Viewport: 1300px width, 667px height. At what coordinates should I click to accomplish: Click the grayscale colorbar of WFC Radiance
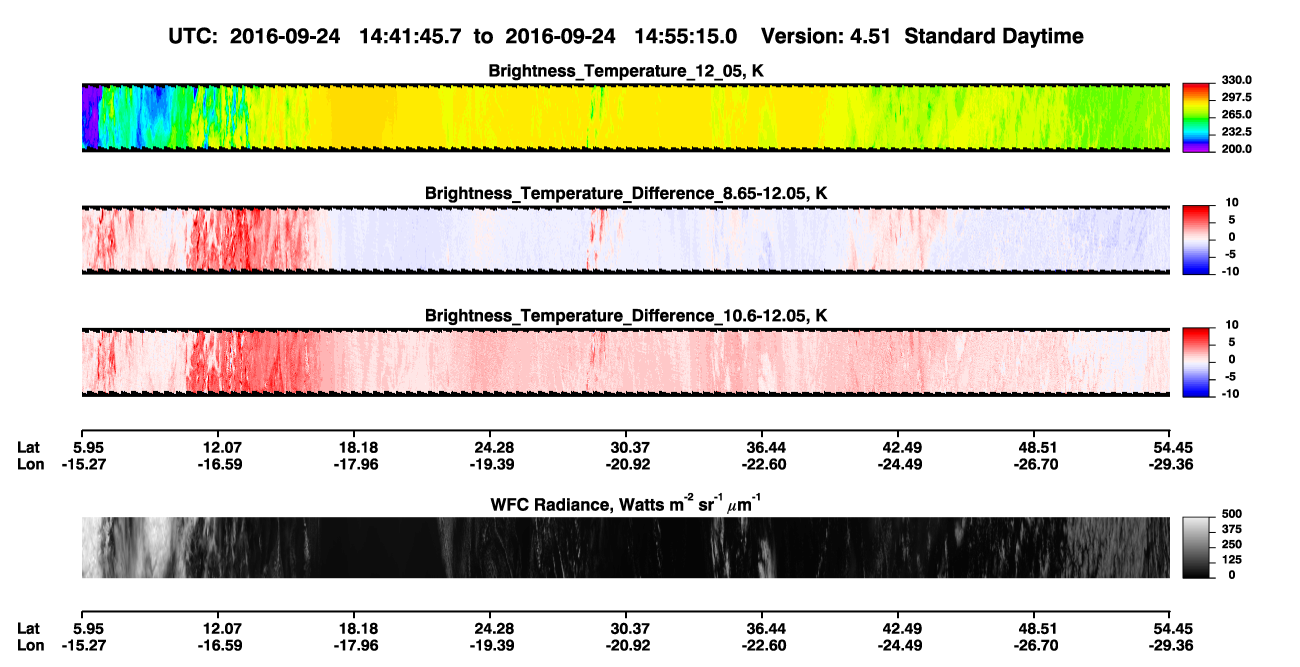click(1196, 547)
